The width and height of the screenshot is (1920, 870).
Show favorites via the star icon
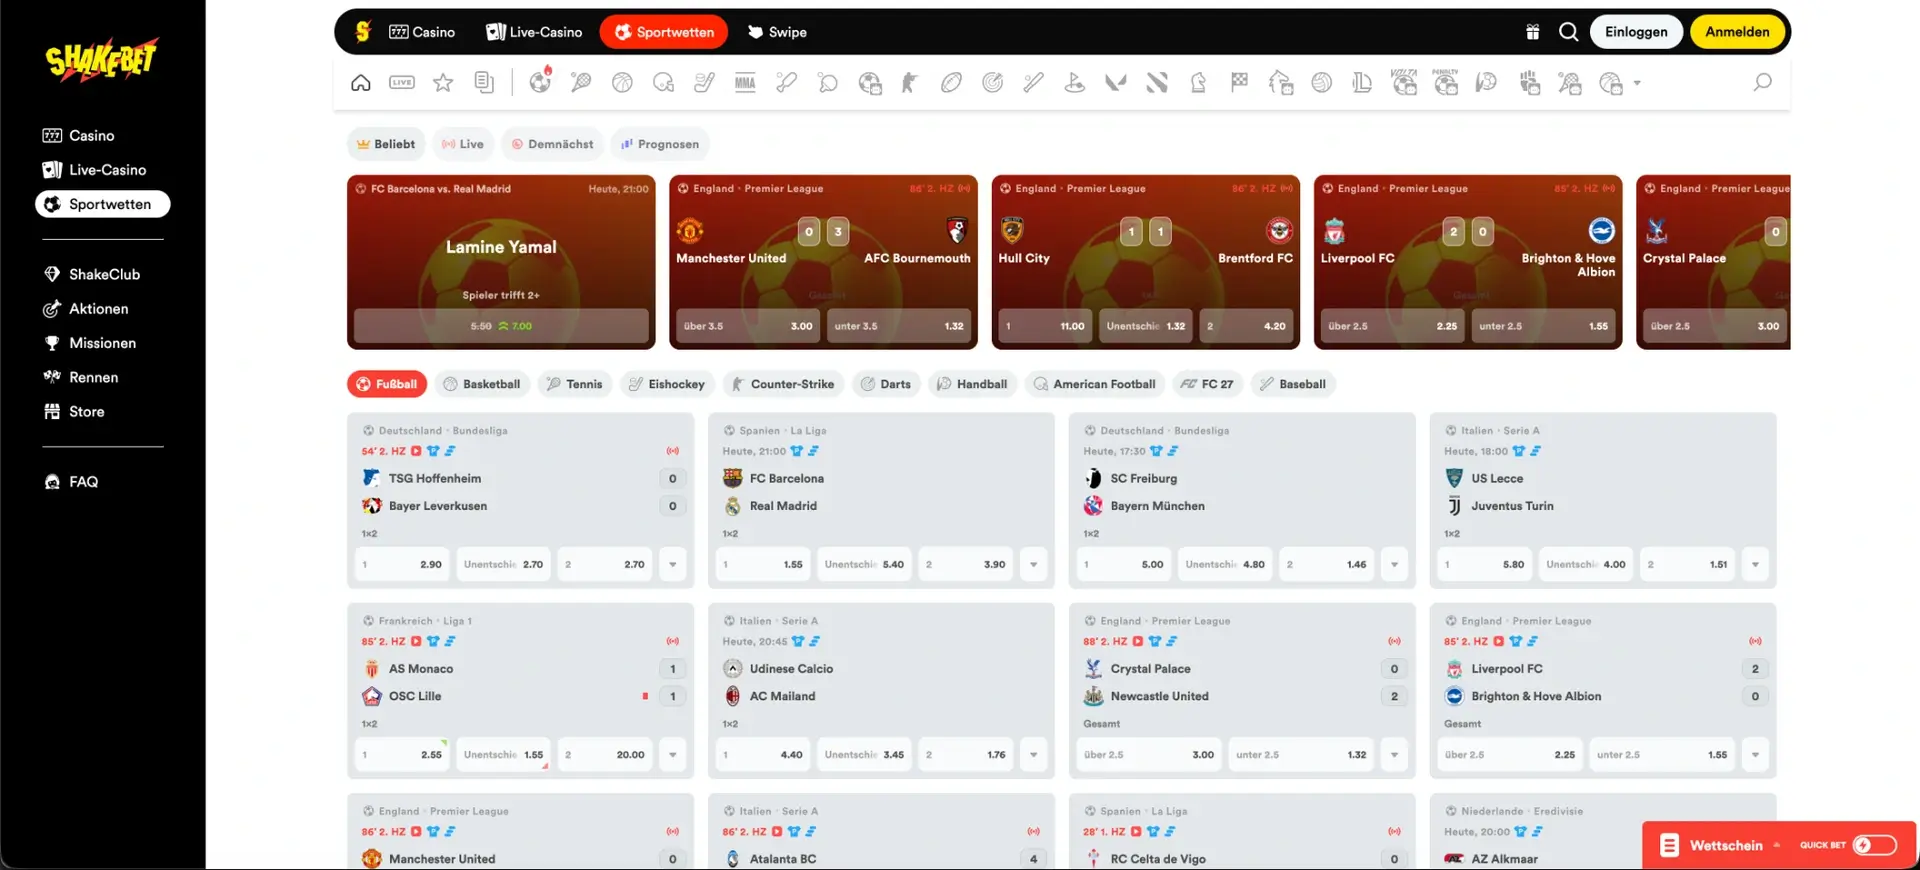pos(443,83)
